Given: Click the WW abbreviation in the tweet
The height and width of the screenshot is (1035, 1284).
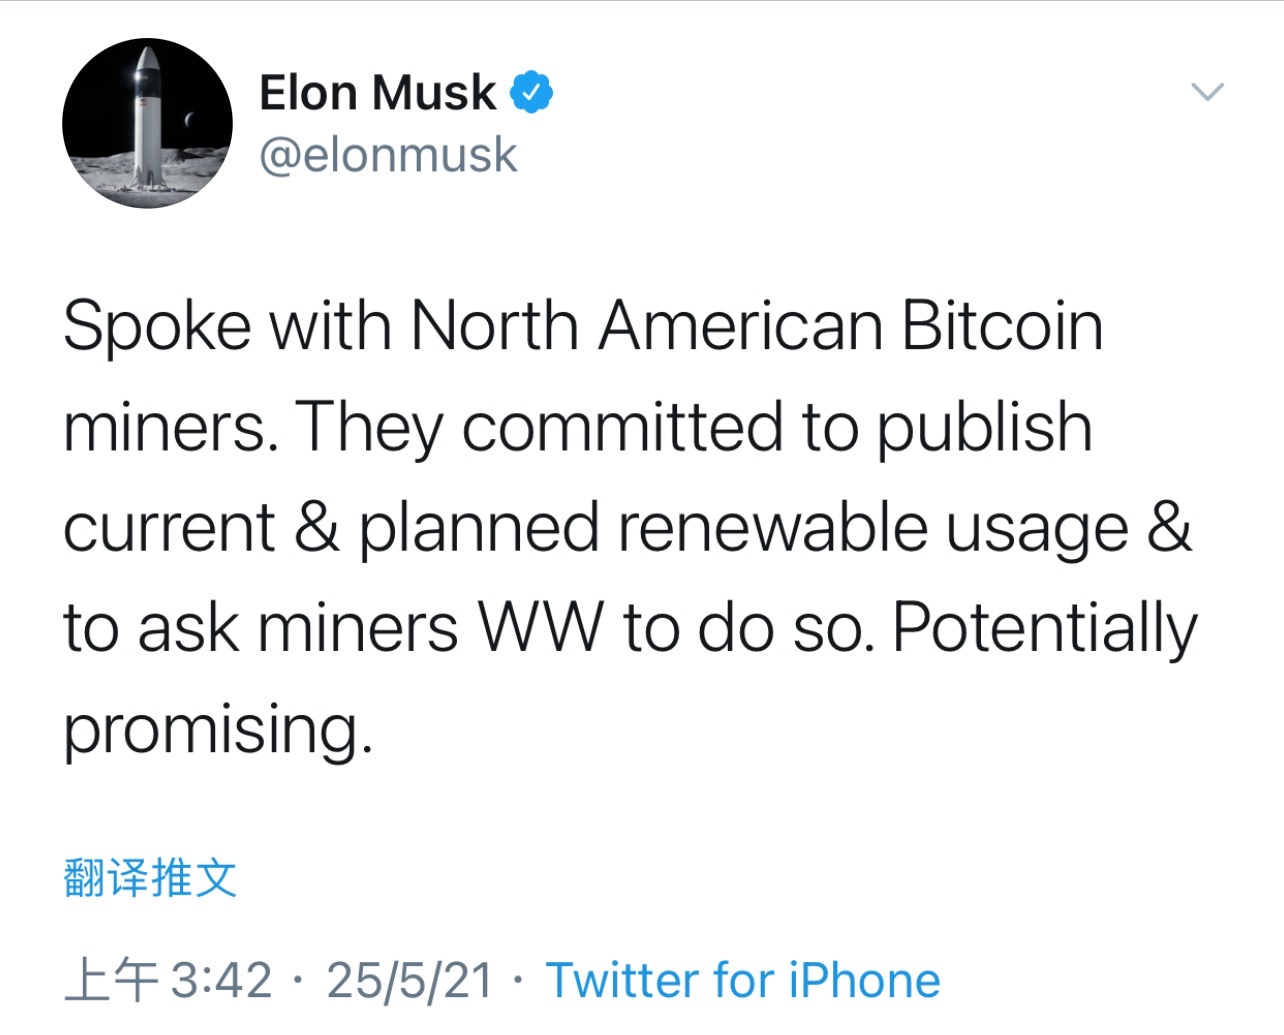Looking at the screenshot, I should [x=541, y=629].
